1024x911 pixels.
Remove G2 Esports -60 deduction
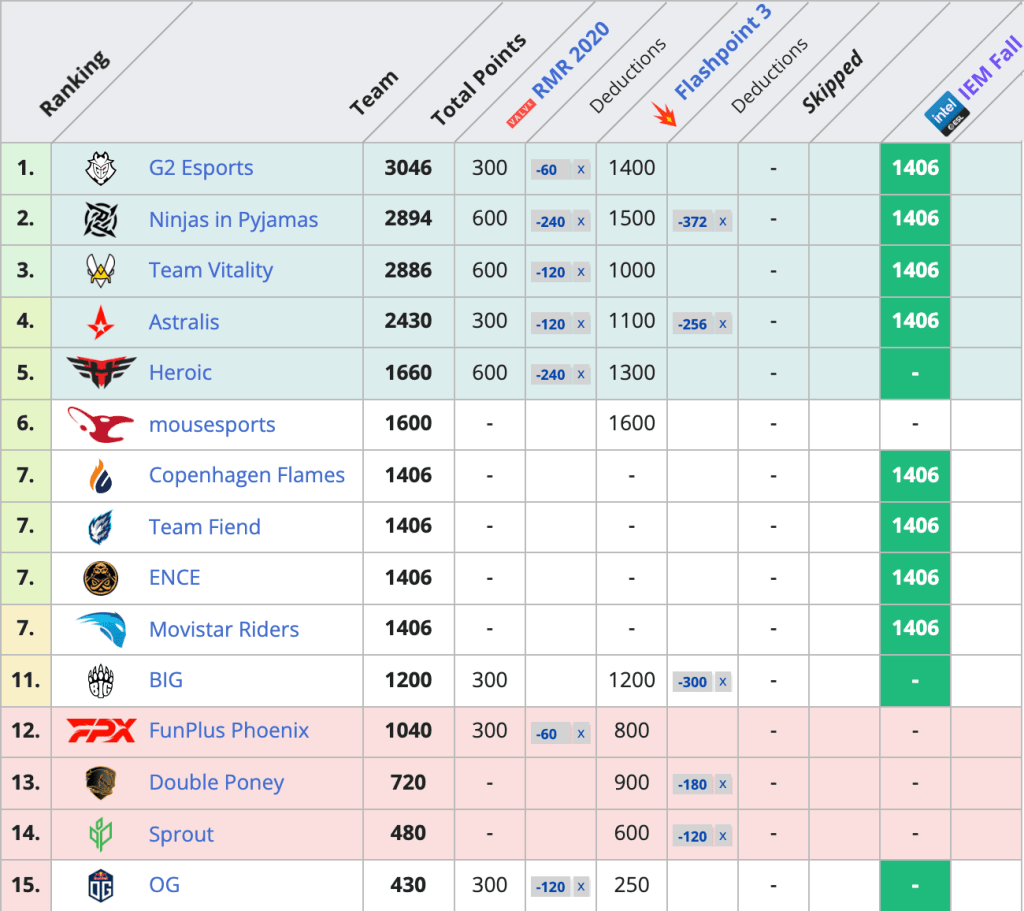coord(581,170)
